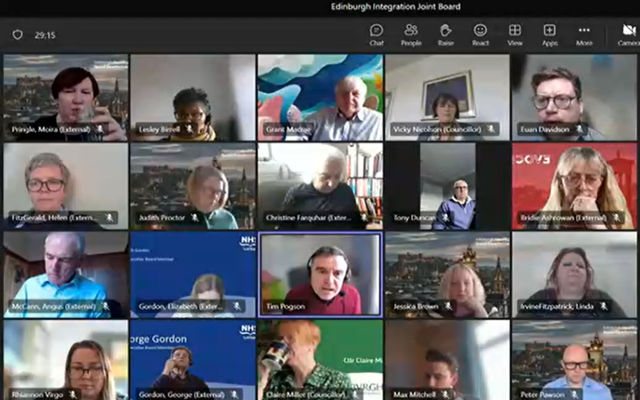The height and width of the screenshot is (400, 640).
Task: Select Claire Miller (Councillor) video tile
Action: (x=320, y=360)
